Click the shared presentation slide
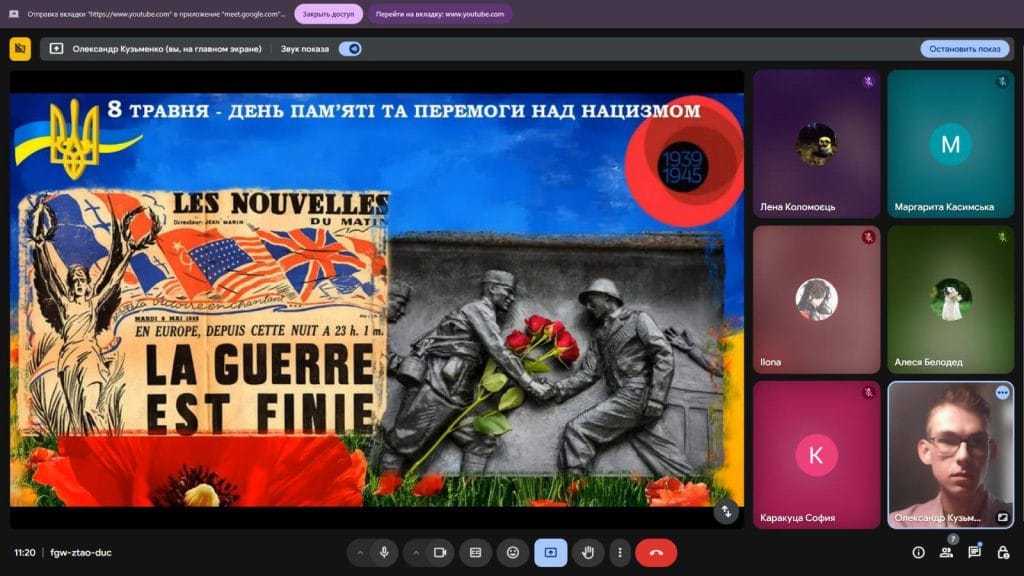This screenshot has height=576, width=1024. pos(377,300)
